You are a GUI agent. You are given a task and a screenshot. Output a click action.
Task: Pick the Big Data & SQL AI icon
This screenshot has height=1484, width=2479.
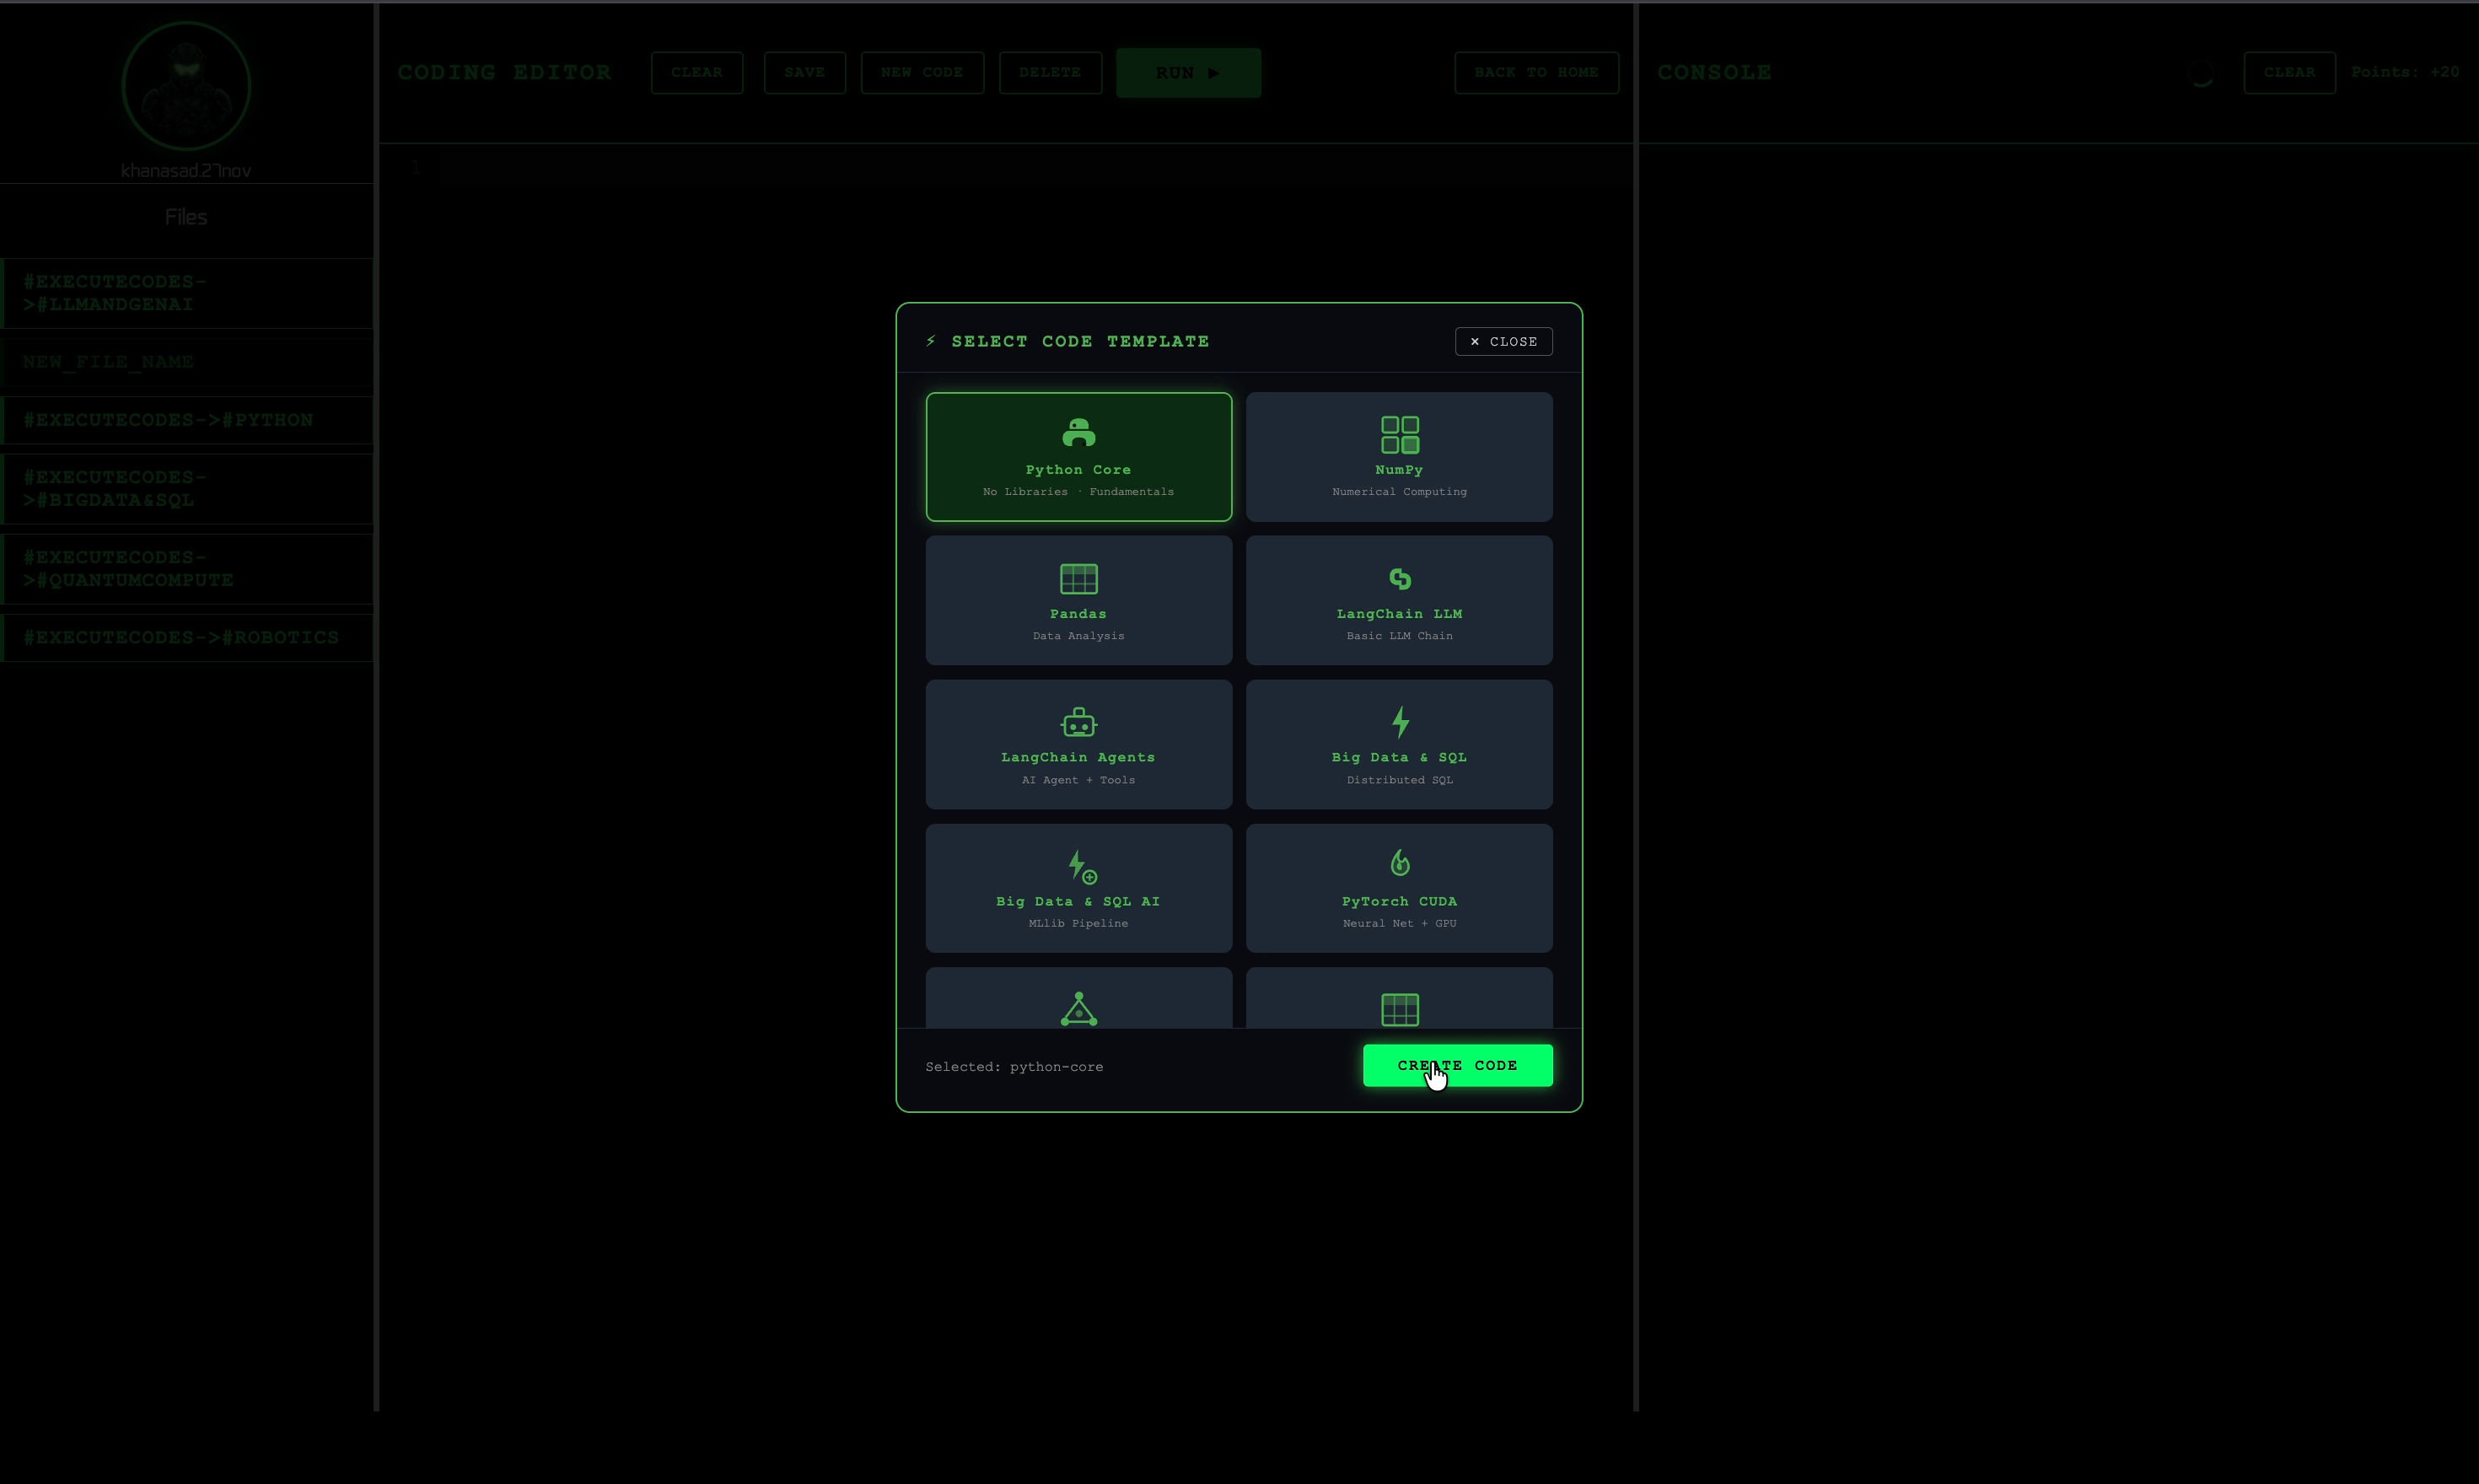1082,866
